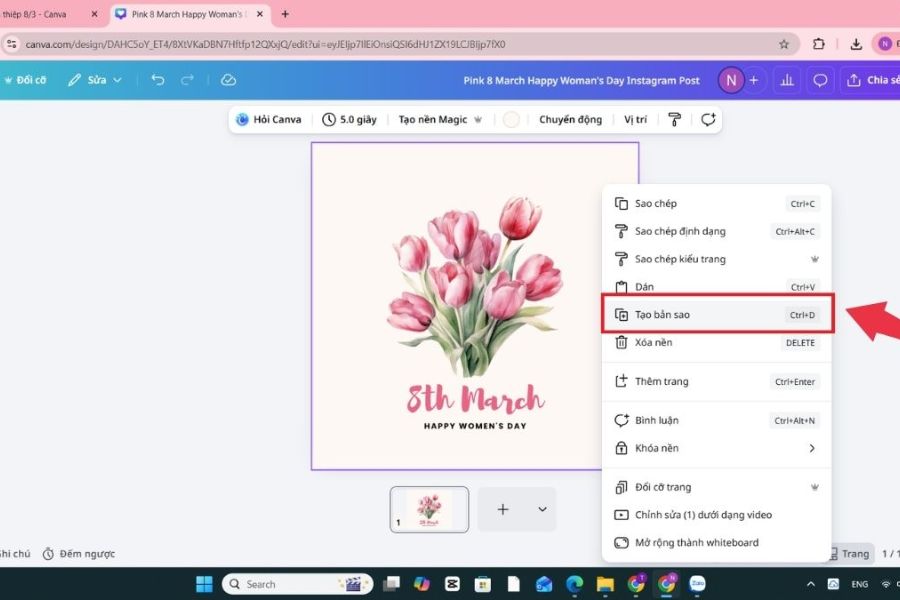Click the paint roller style copy icon
Image resolution: width=900 pixels, height=600 pixels.
click(x=675, y=119)
